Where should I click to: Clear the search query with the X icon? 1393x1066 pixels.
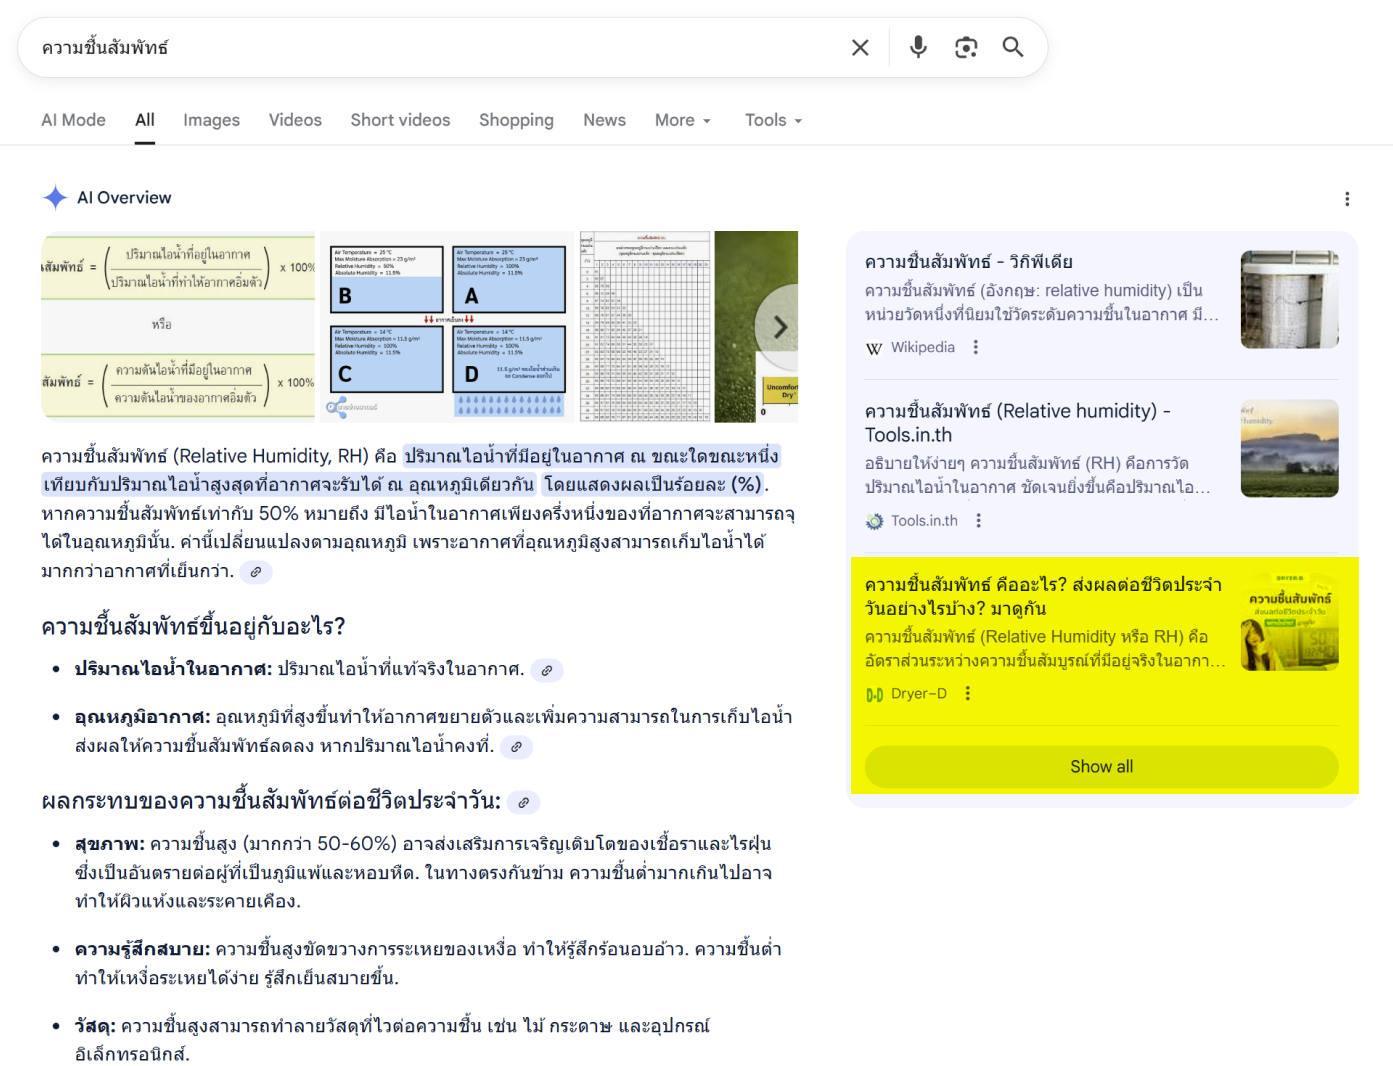point(859,47)
